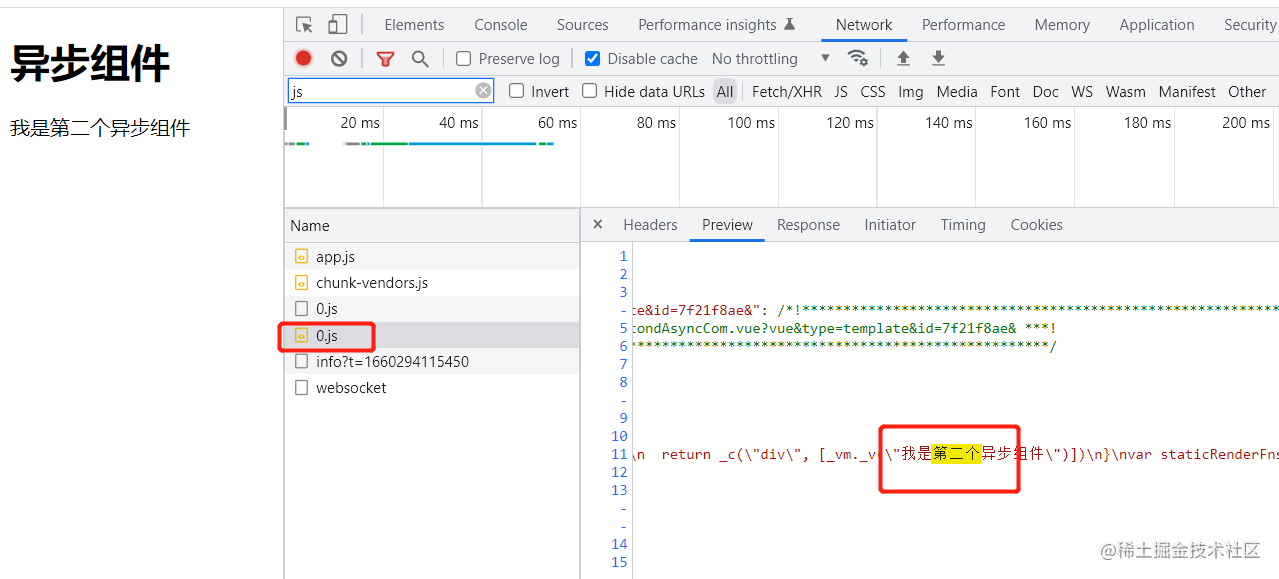Screen dimensions: 1279x579
Task: Open the Application panel
Action: coord(1157,25)
